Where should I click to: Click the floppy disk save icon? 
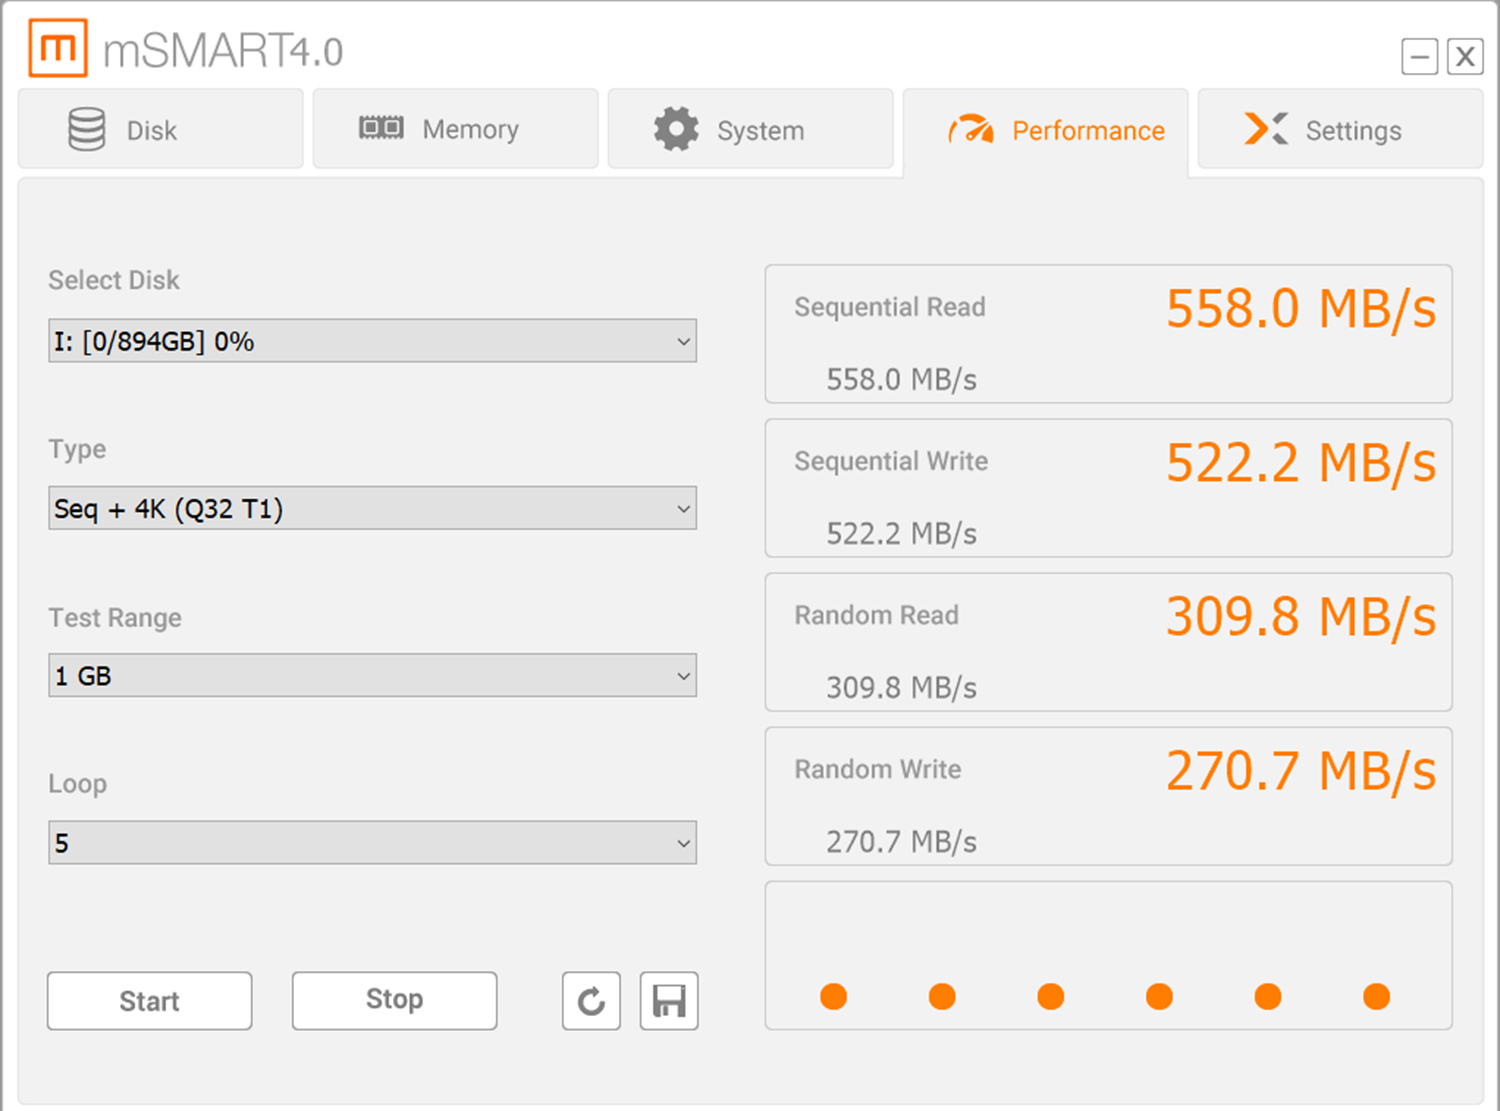[669, 1001]
